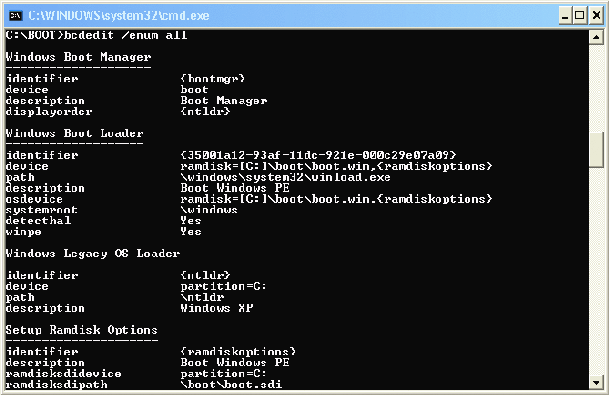This screenshot has width=609, height=395.
Task: Click the vertical scrollbar thumb
Action: 596,150
